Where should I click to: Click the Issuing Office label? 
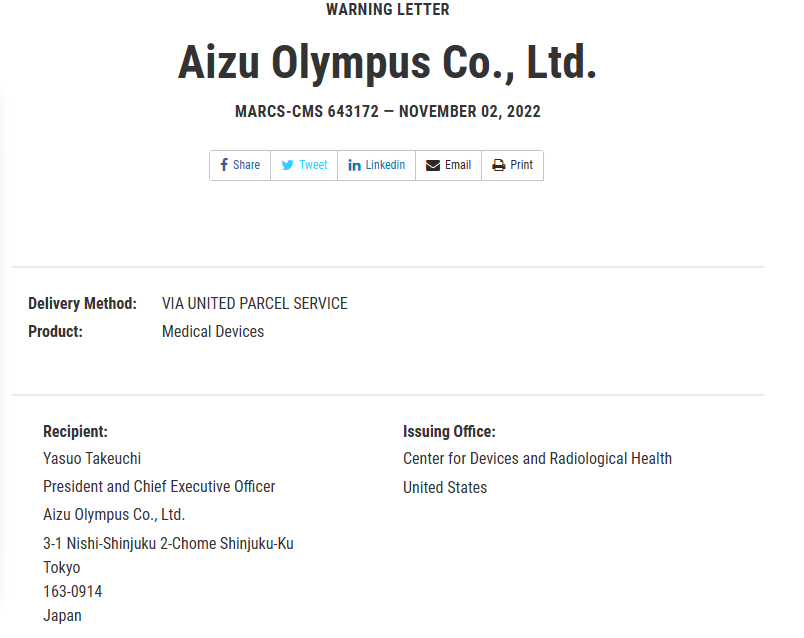tap(449, 432)
